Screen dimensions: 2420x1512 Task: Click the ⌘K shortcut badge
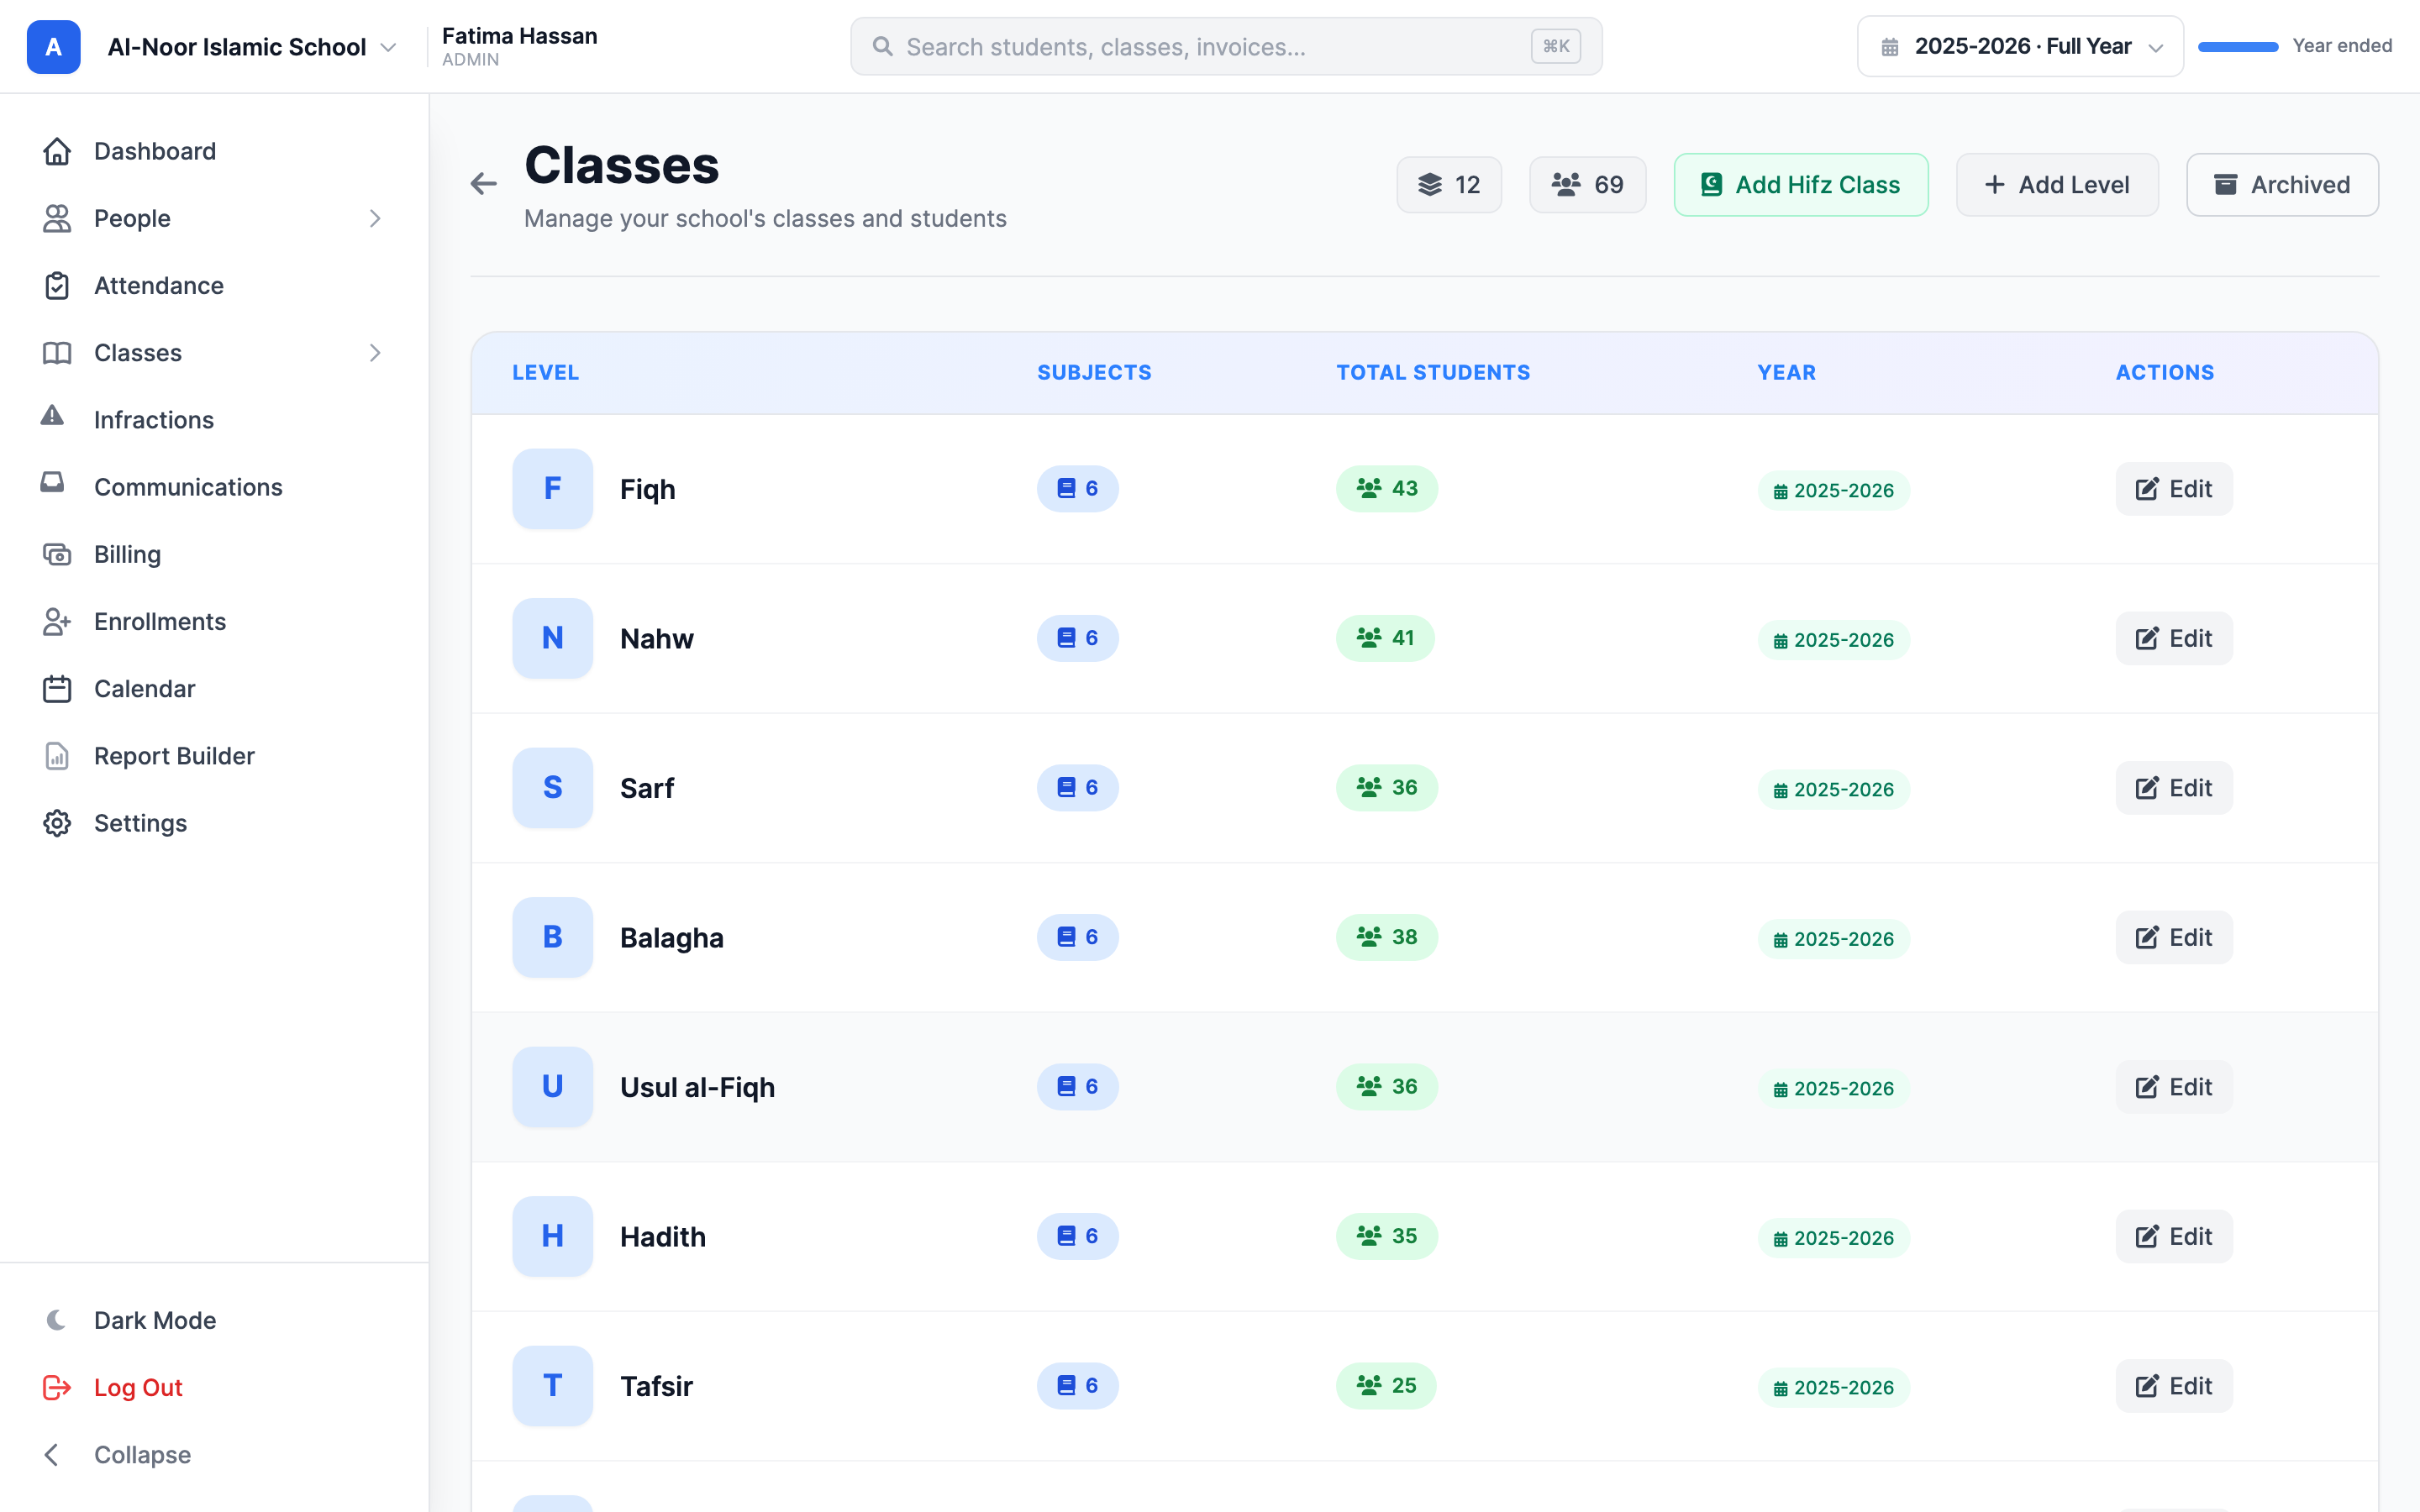tap(1555, 46)
